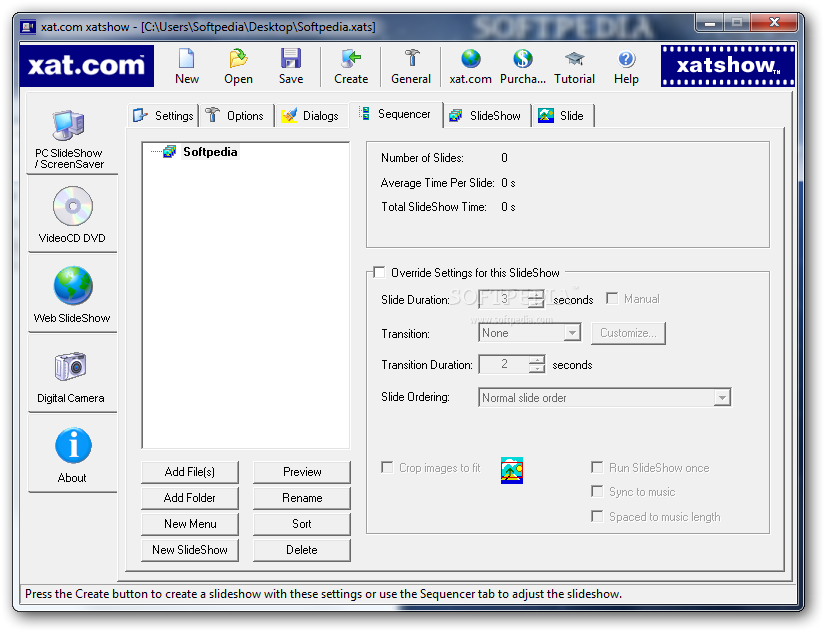825x632 pixels.
Task: Enable Run SlideShow once
Action: pyautogui.click(x=597, y=467)
